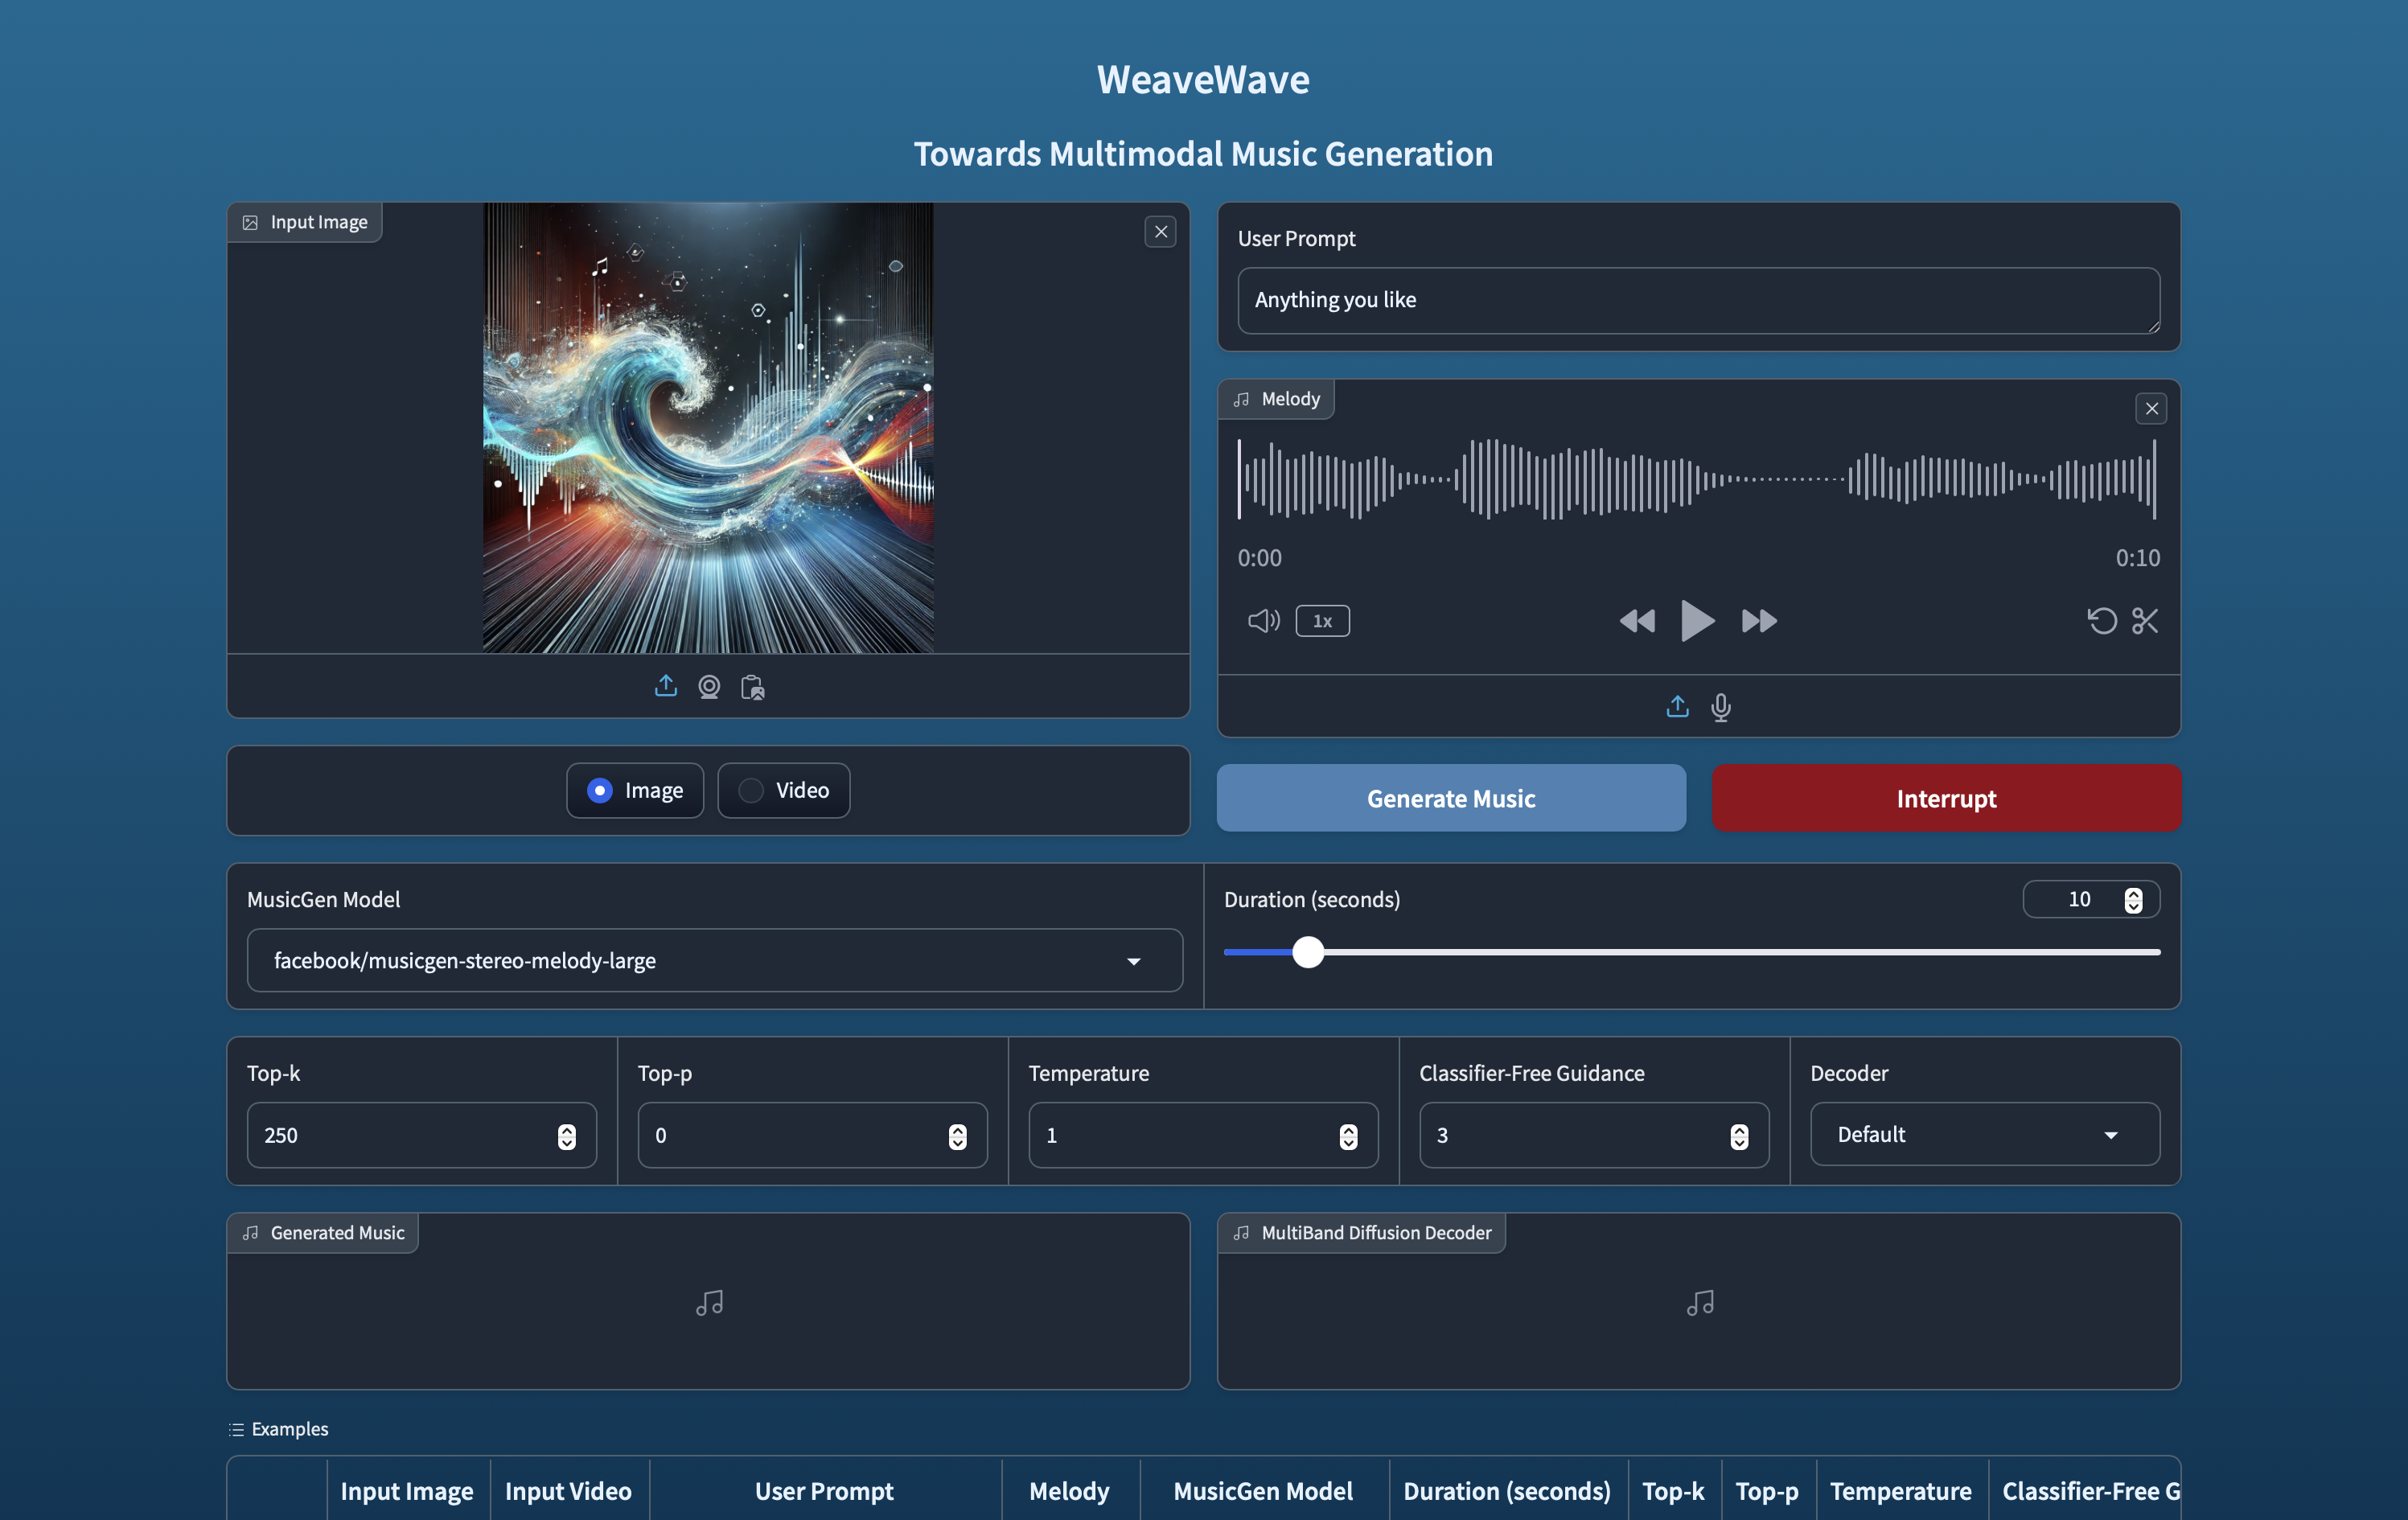
Task: Fast-forward the Melody audio
Action: coord(1759,621)
